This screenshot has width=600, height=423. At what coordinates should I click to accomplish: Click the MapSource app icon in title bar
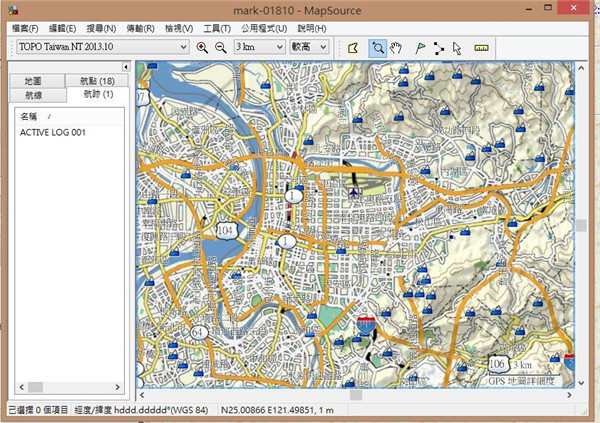13,10
